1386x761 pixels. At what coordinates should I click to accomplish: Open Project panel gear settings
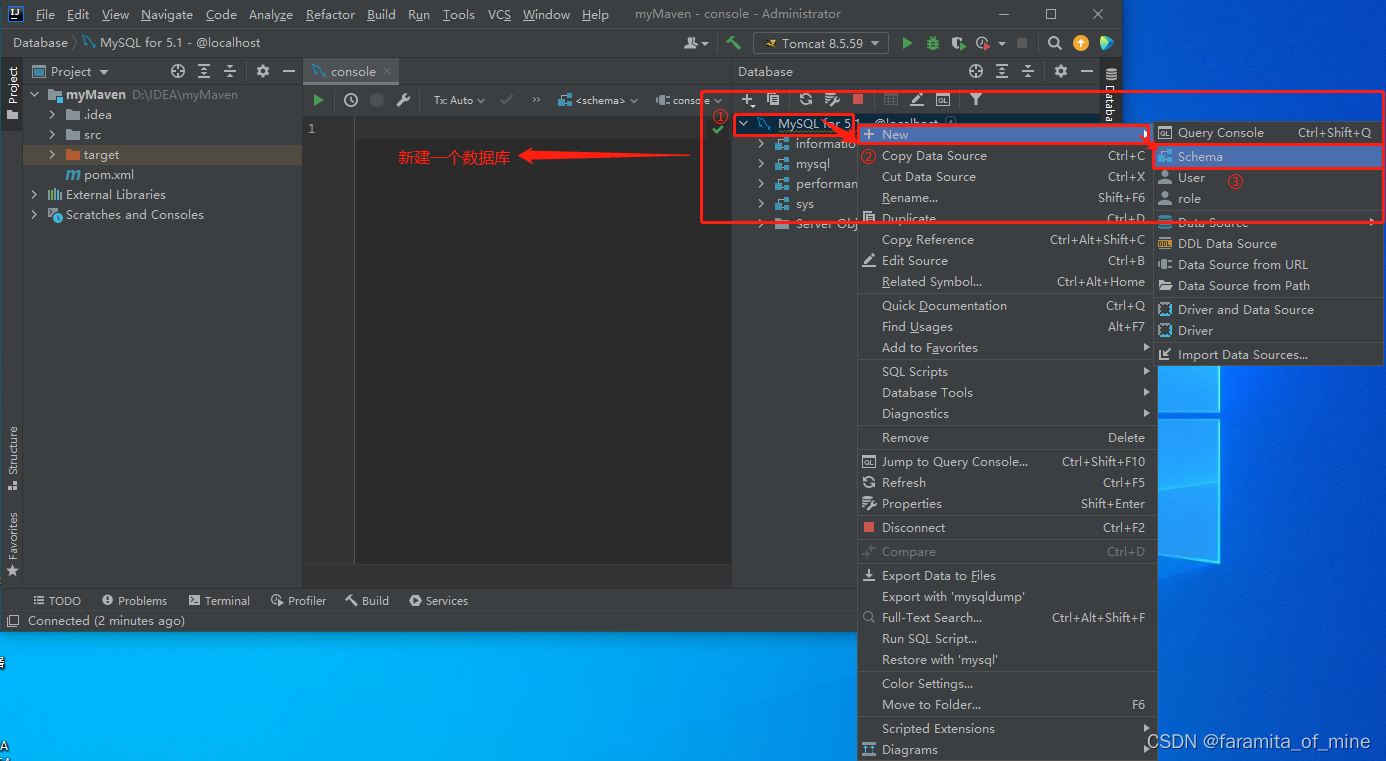coord(263,71)
